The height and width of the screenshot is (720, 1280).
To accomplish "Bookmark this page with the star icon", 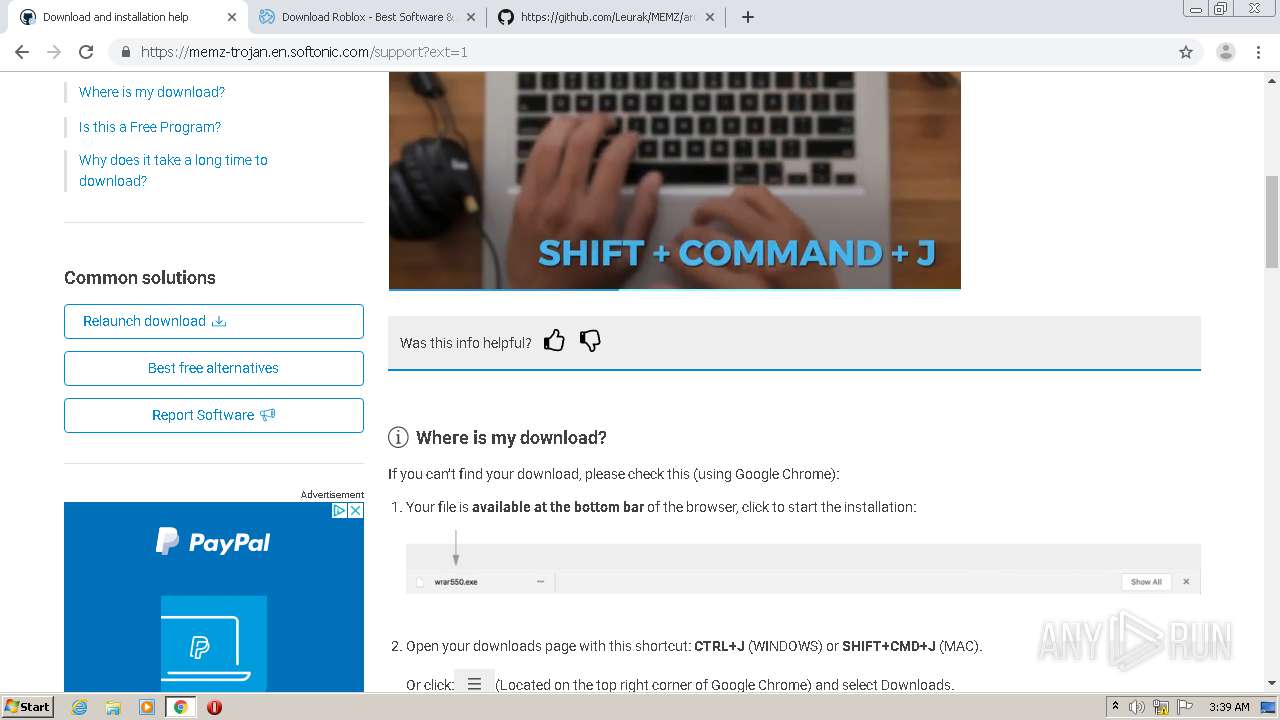I will click(1186, 52).
